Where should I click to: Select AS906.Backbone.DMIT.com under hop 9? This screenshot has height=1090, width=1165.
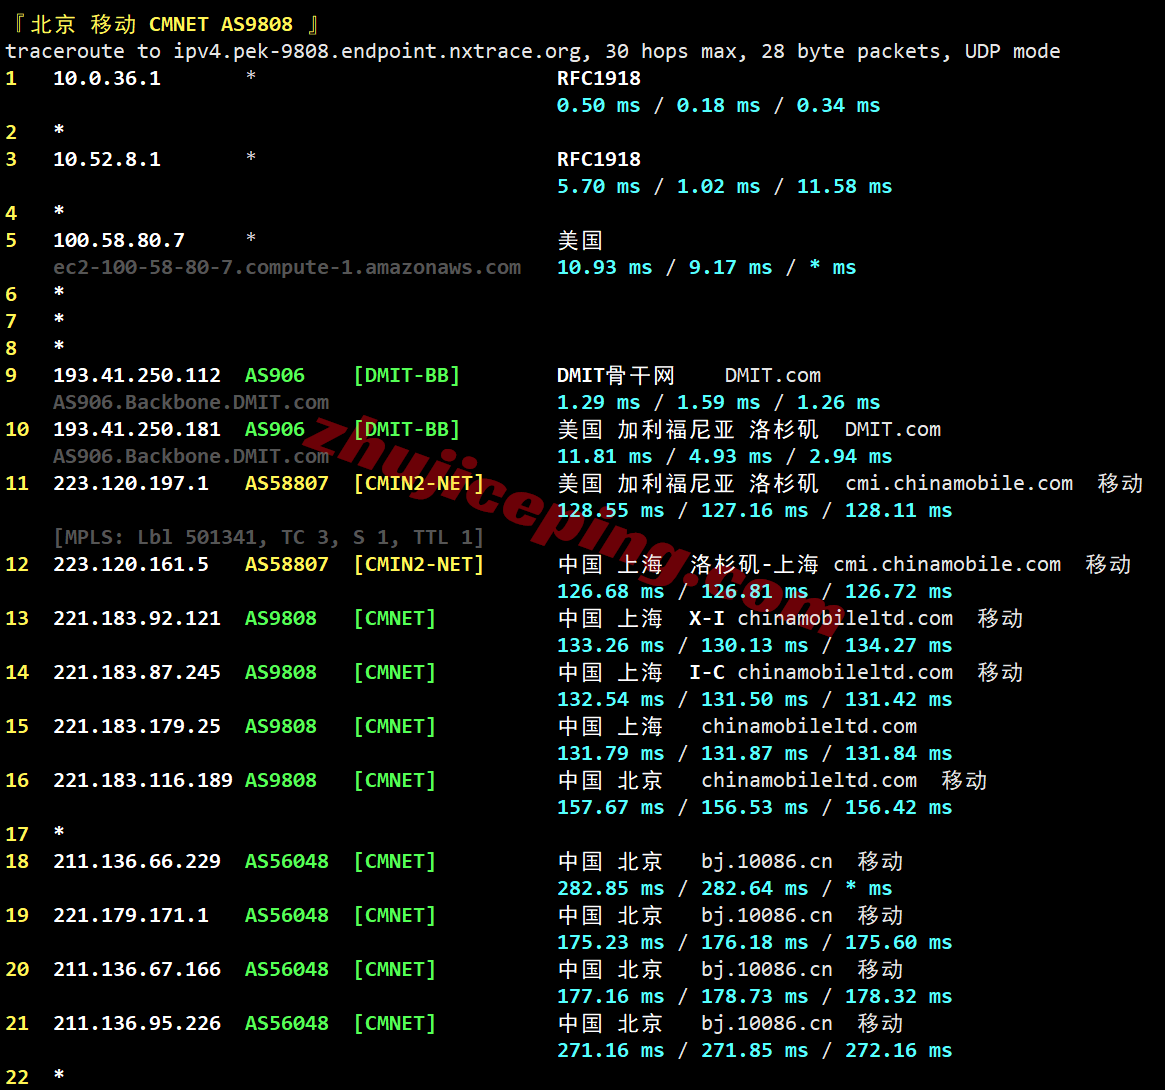point(191,402)
